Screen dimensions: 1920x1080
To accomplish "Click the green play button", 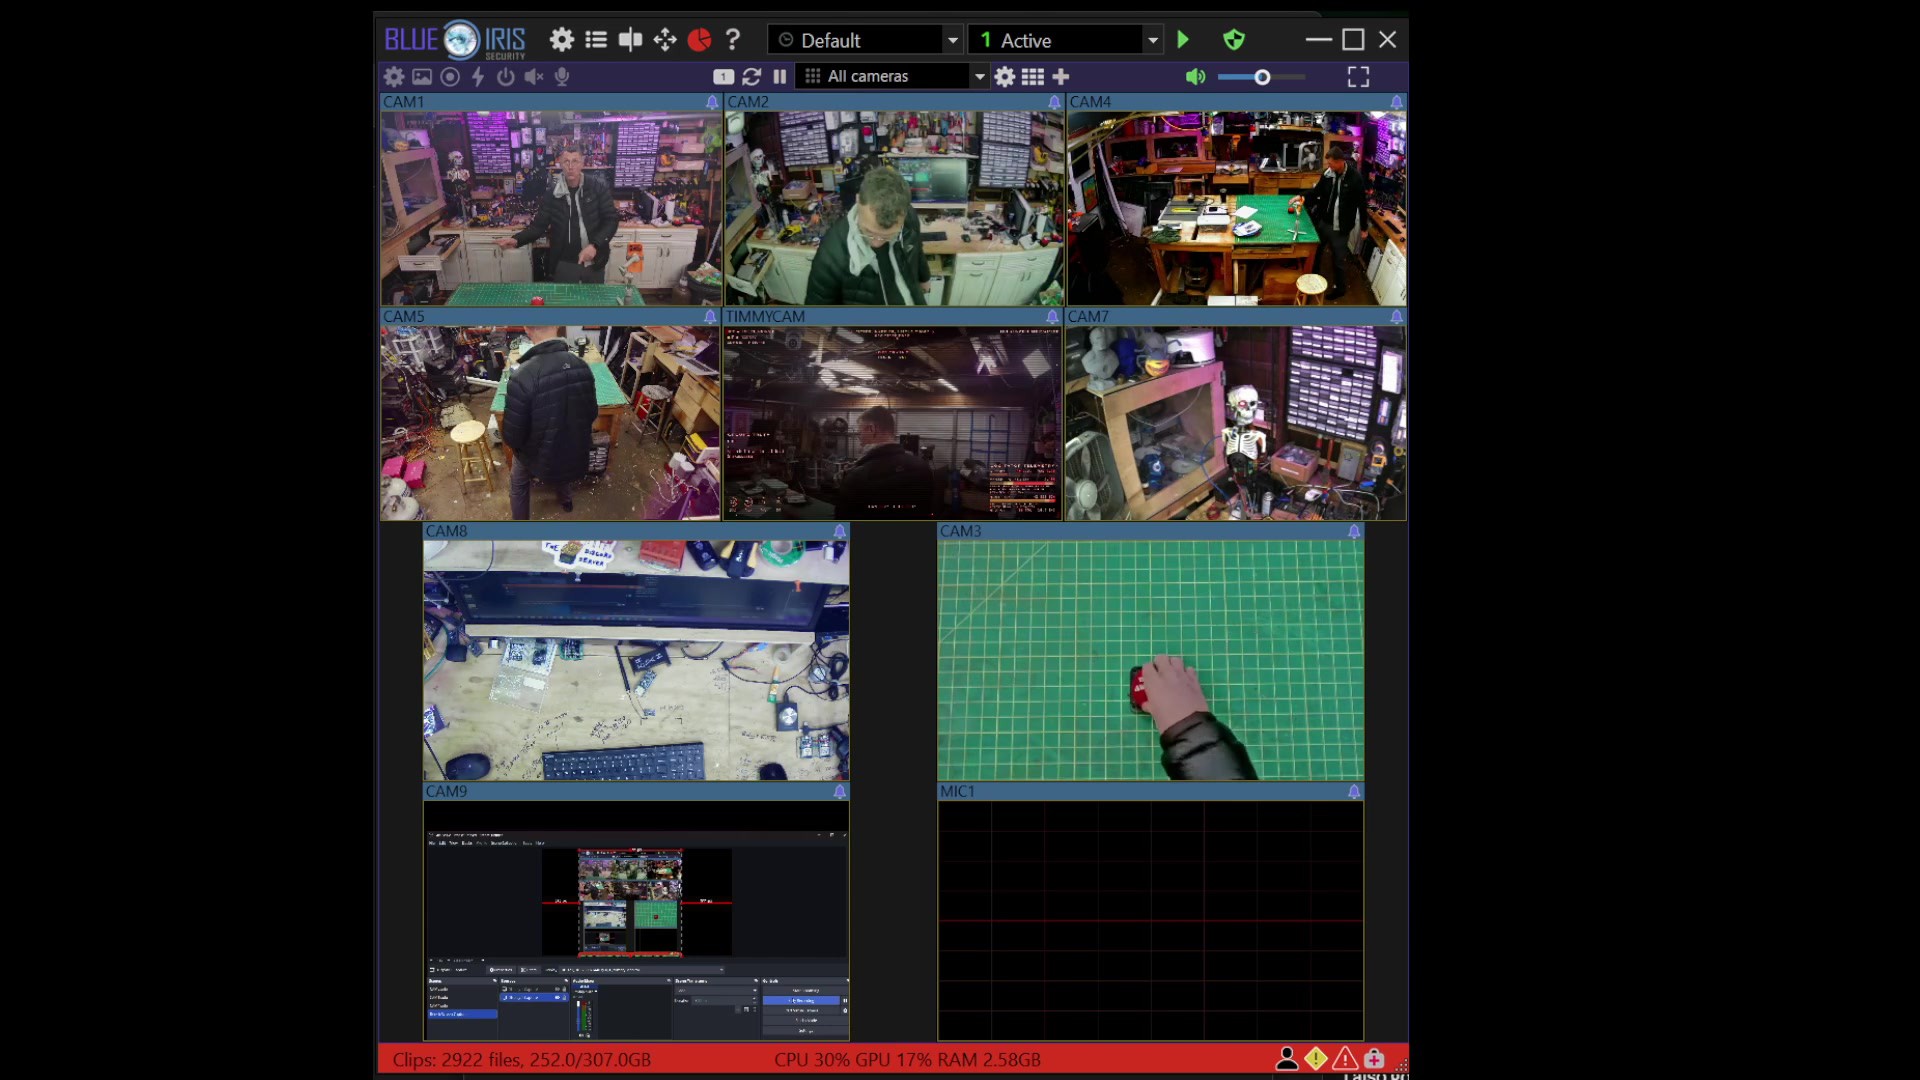I will click(1183, 40).
